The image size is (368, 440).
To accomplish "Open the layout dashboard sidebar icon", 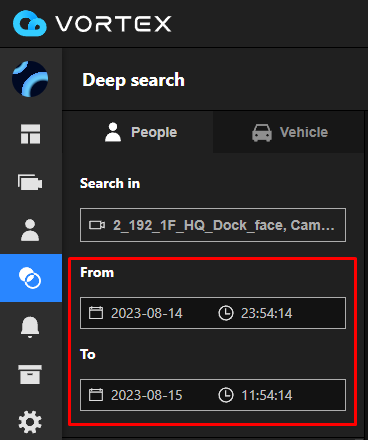I will point(30,134).
